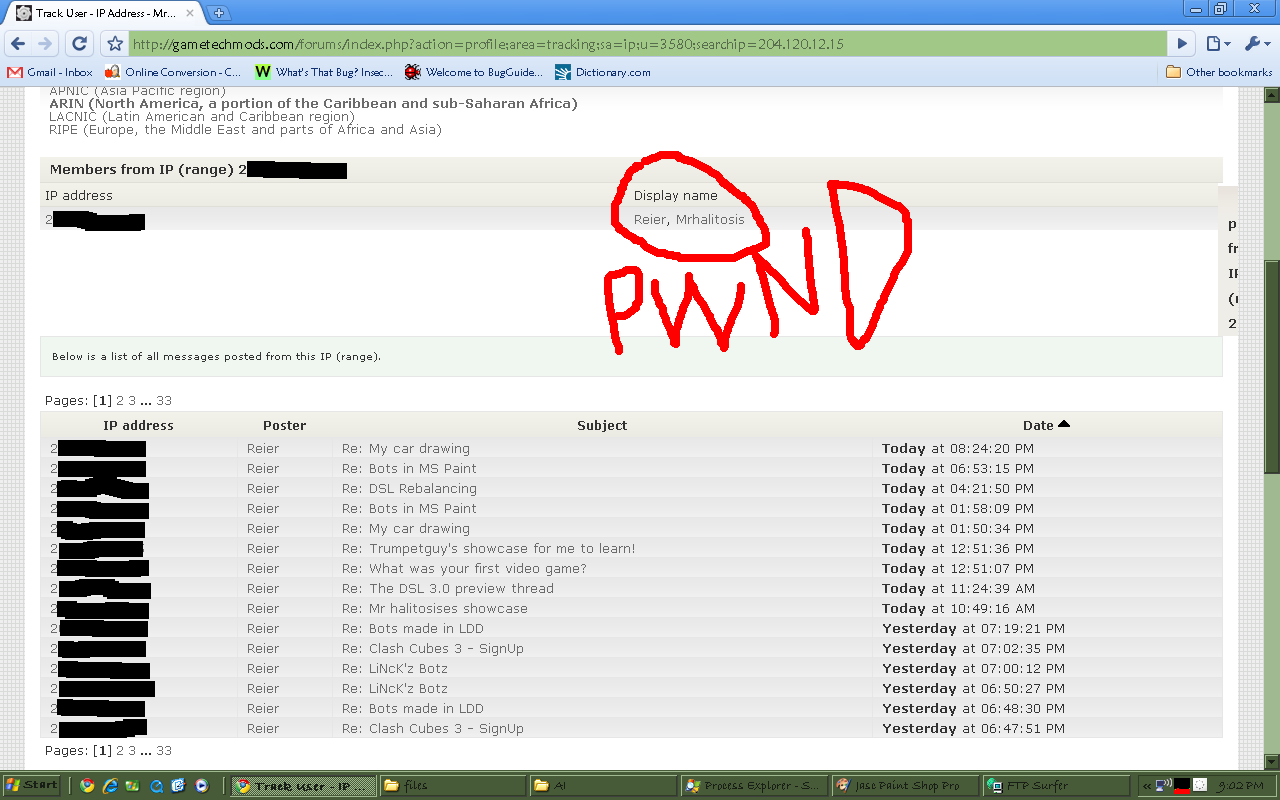Viewport: 1280px width, 800px height.
Task: Reload the page with the refresh button
Action: (79, 44)
